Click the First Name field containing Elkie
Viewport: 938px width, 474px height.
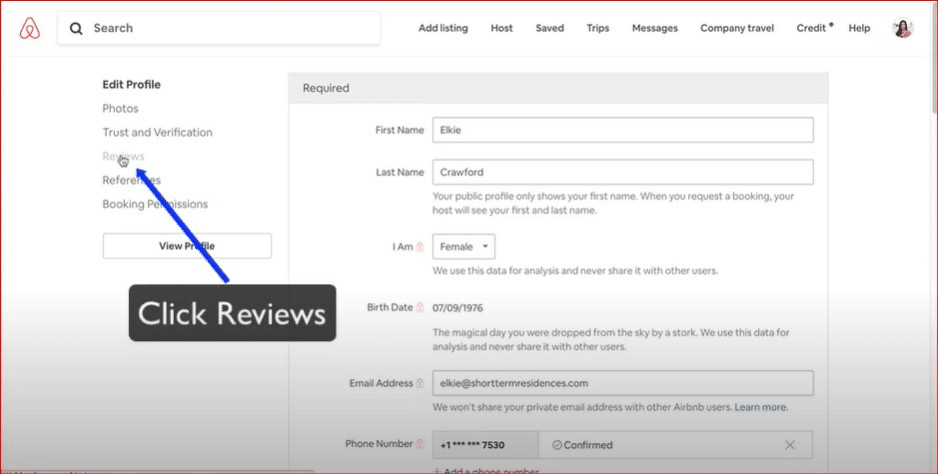(x=623, y=130)
